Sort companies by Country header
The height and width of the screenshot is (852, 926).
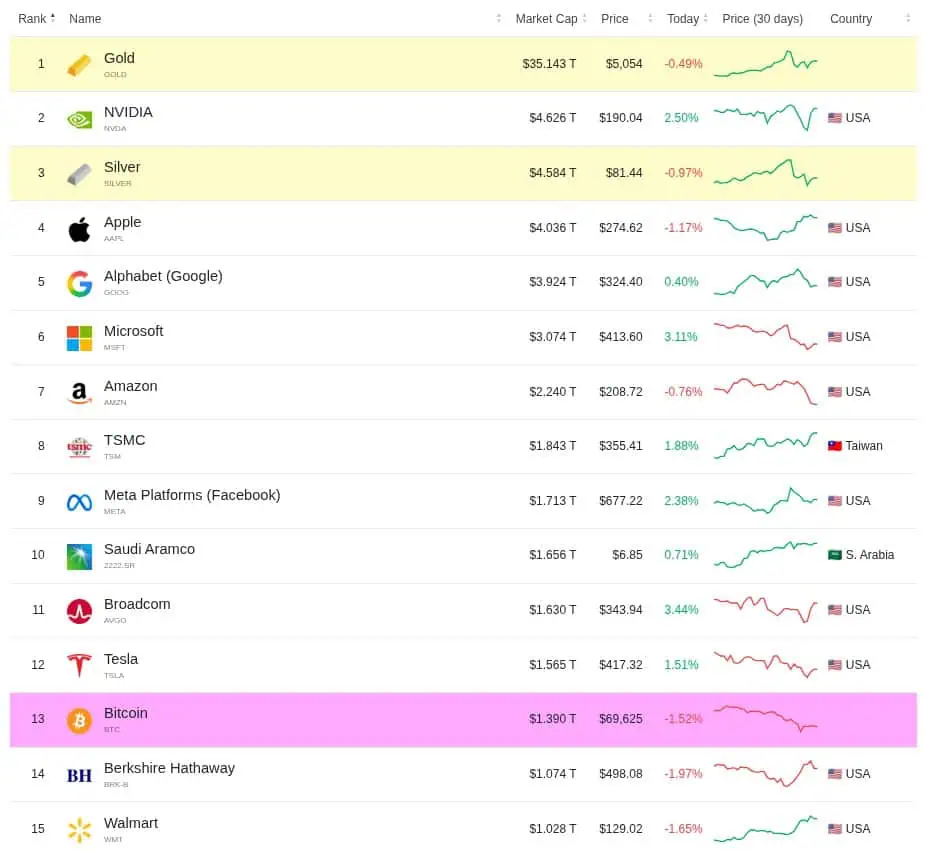[x=851, y=19]
